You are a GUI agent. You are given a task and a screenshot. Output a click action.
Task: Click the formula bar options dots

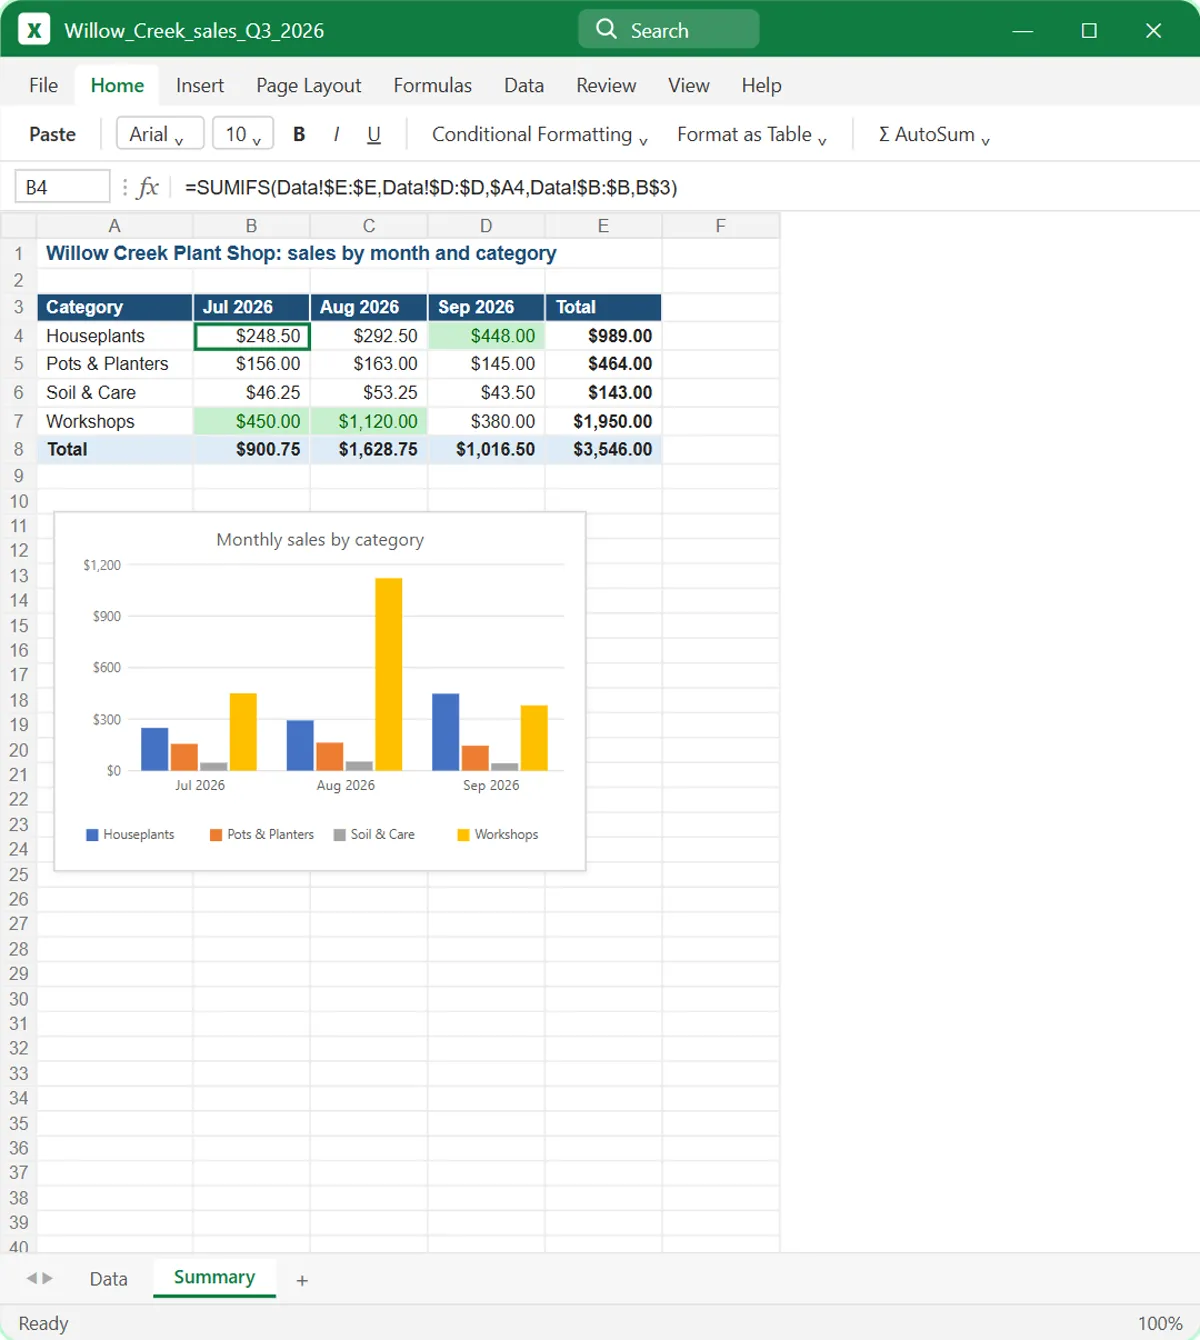125,187
